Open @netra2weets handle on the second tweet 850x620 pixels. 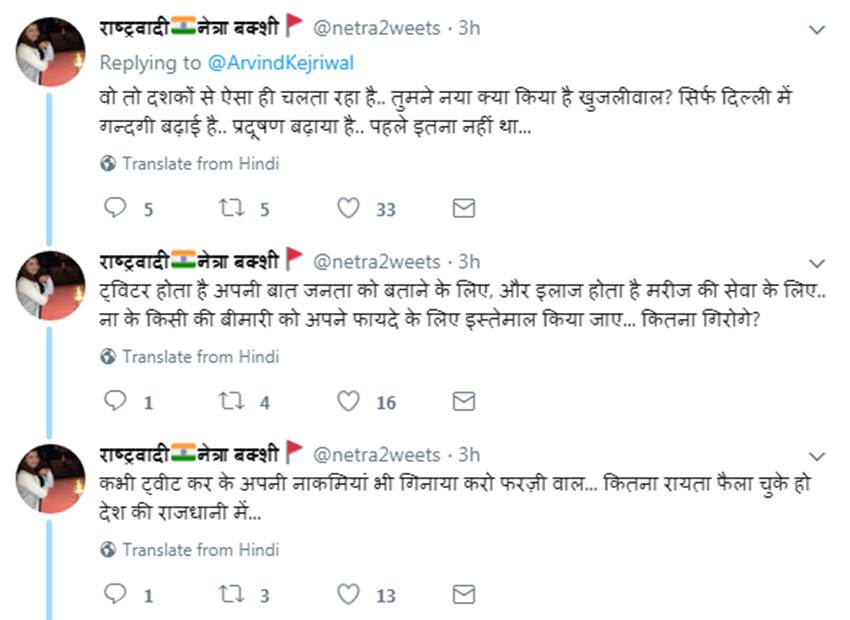377,262
